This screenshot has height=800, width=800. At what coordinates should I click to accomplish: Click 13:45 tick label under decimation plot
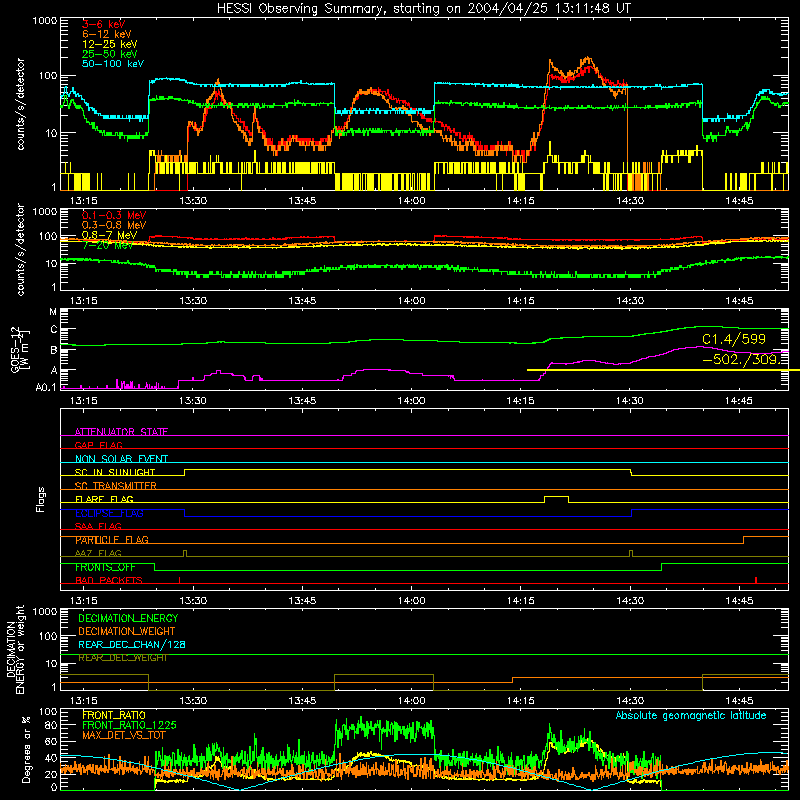click(302, 701)
